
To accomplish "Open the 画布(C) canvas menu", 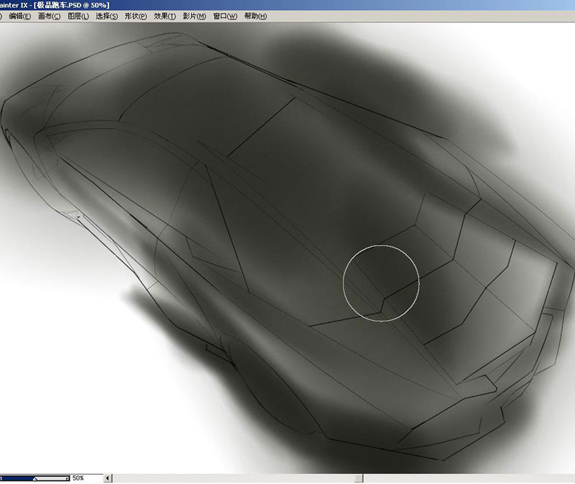I will tap(49, 16).
